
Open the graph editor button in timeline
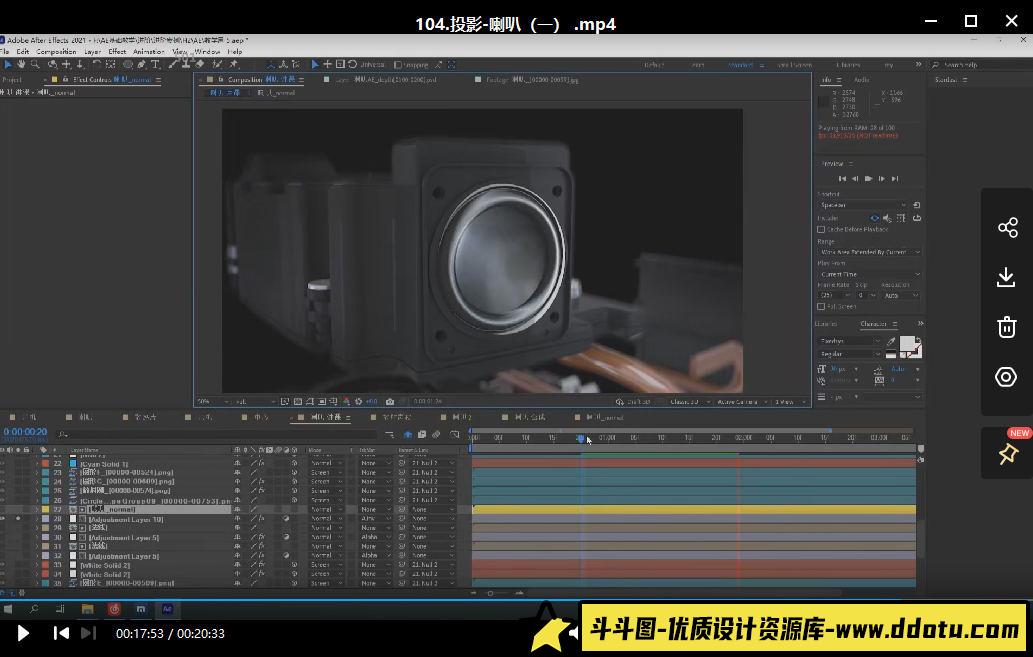coord(455,434)
